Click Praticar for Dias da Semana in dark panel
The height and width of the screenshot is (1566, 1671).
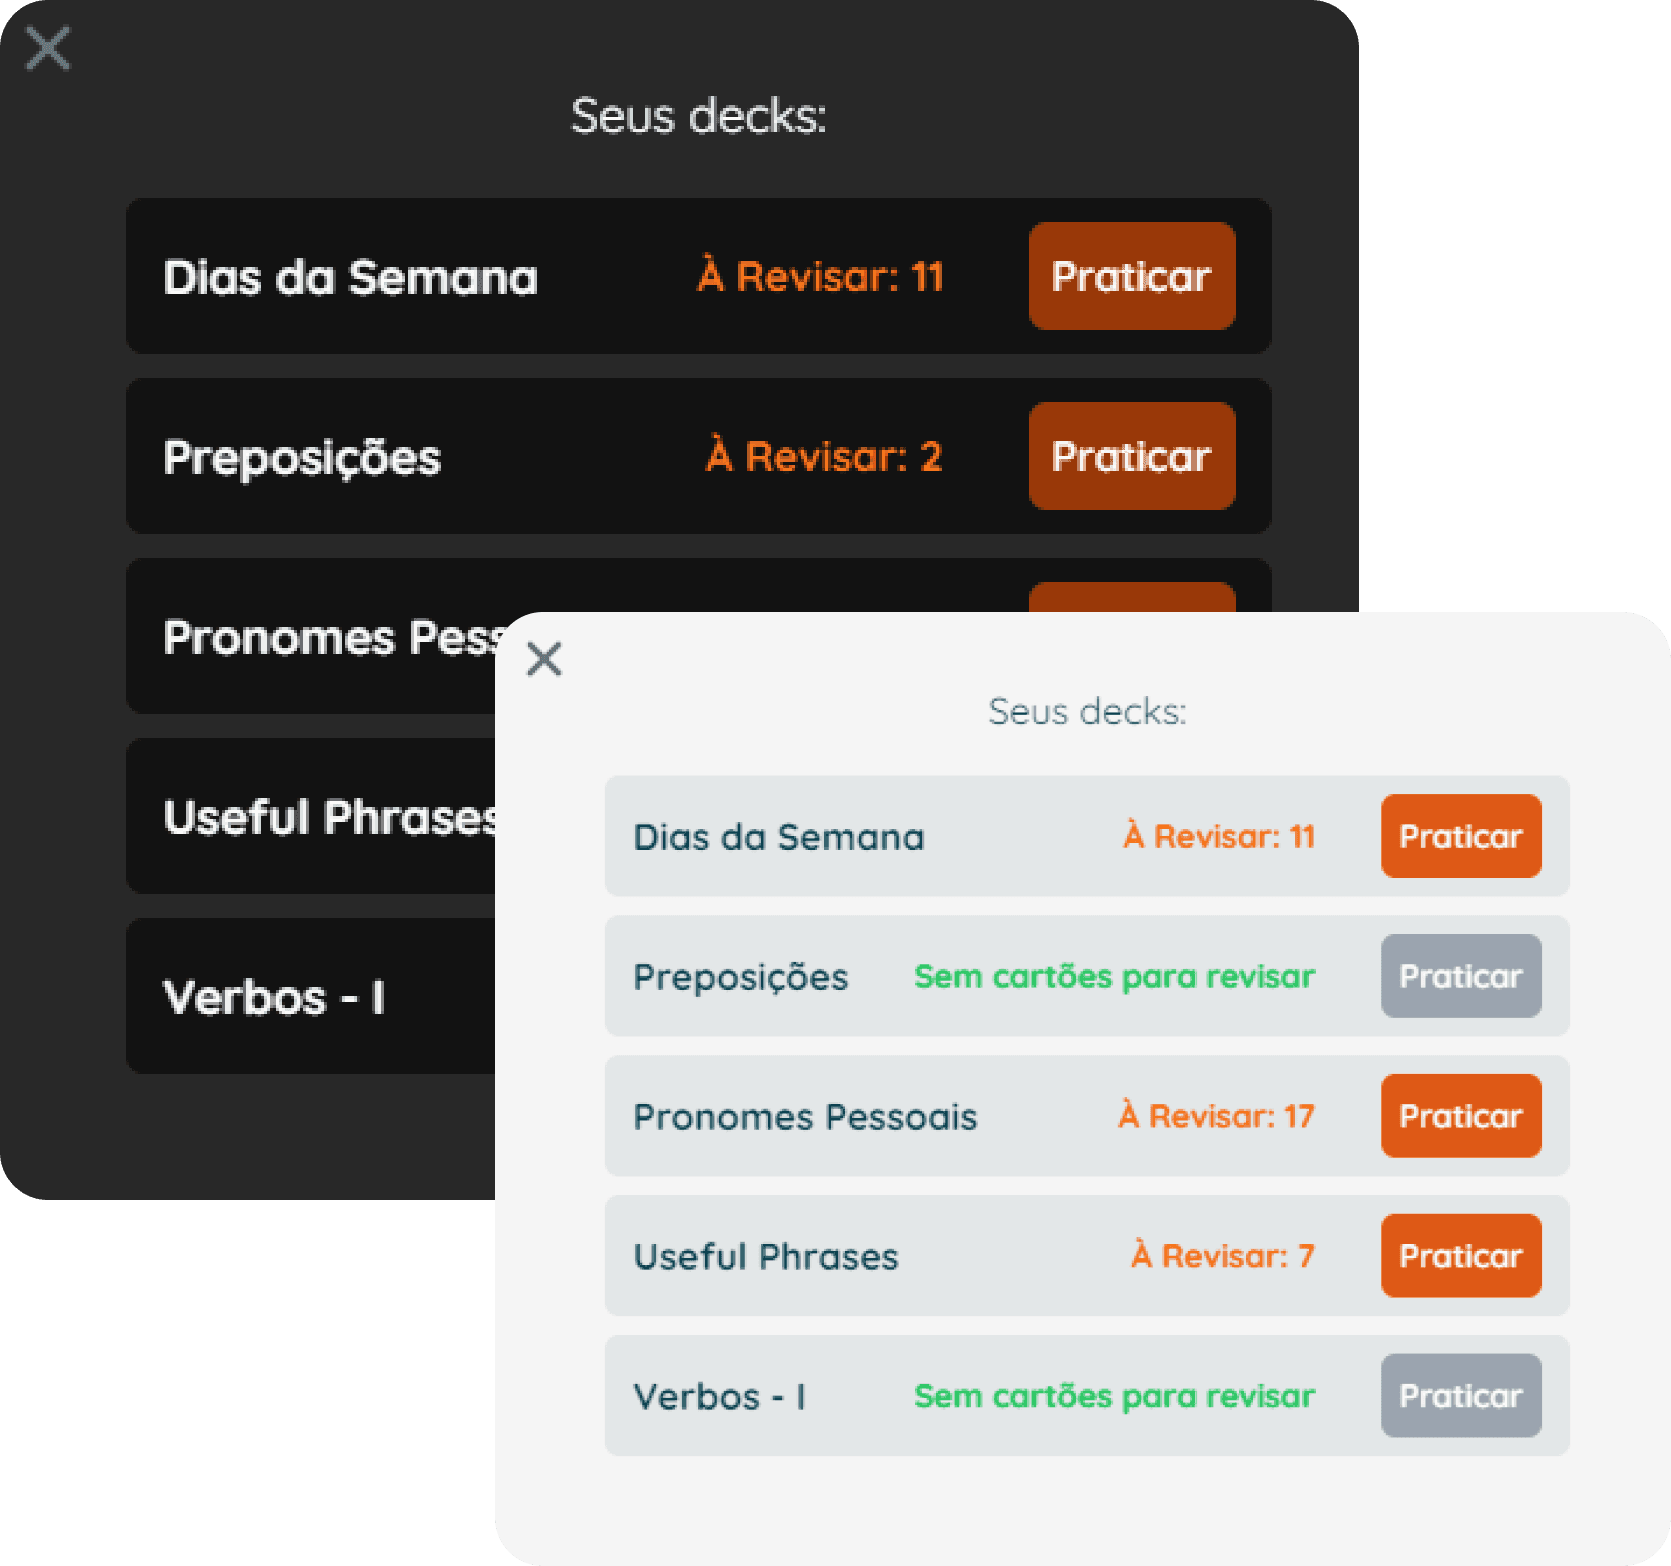pos(1131,276)
